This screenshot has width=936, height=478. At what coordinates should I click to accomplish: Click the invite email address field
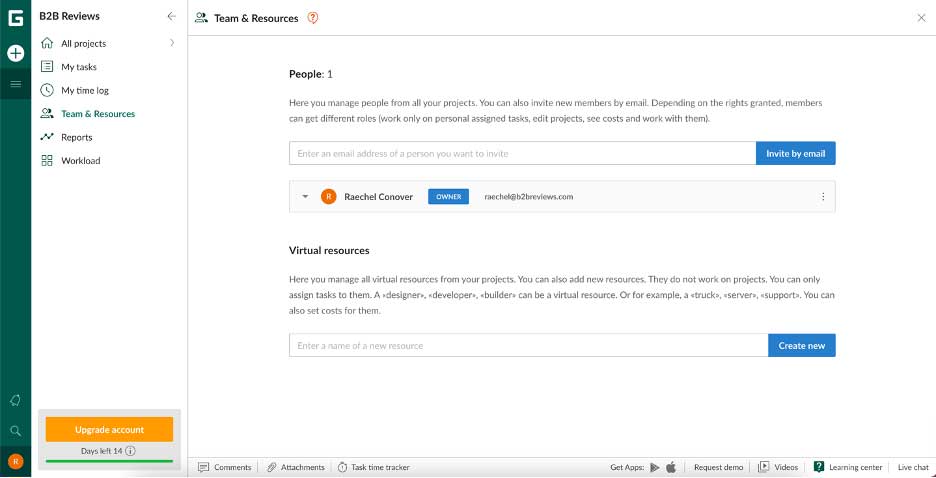[522, 153]
